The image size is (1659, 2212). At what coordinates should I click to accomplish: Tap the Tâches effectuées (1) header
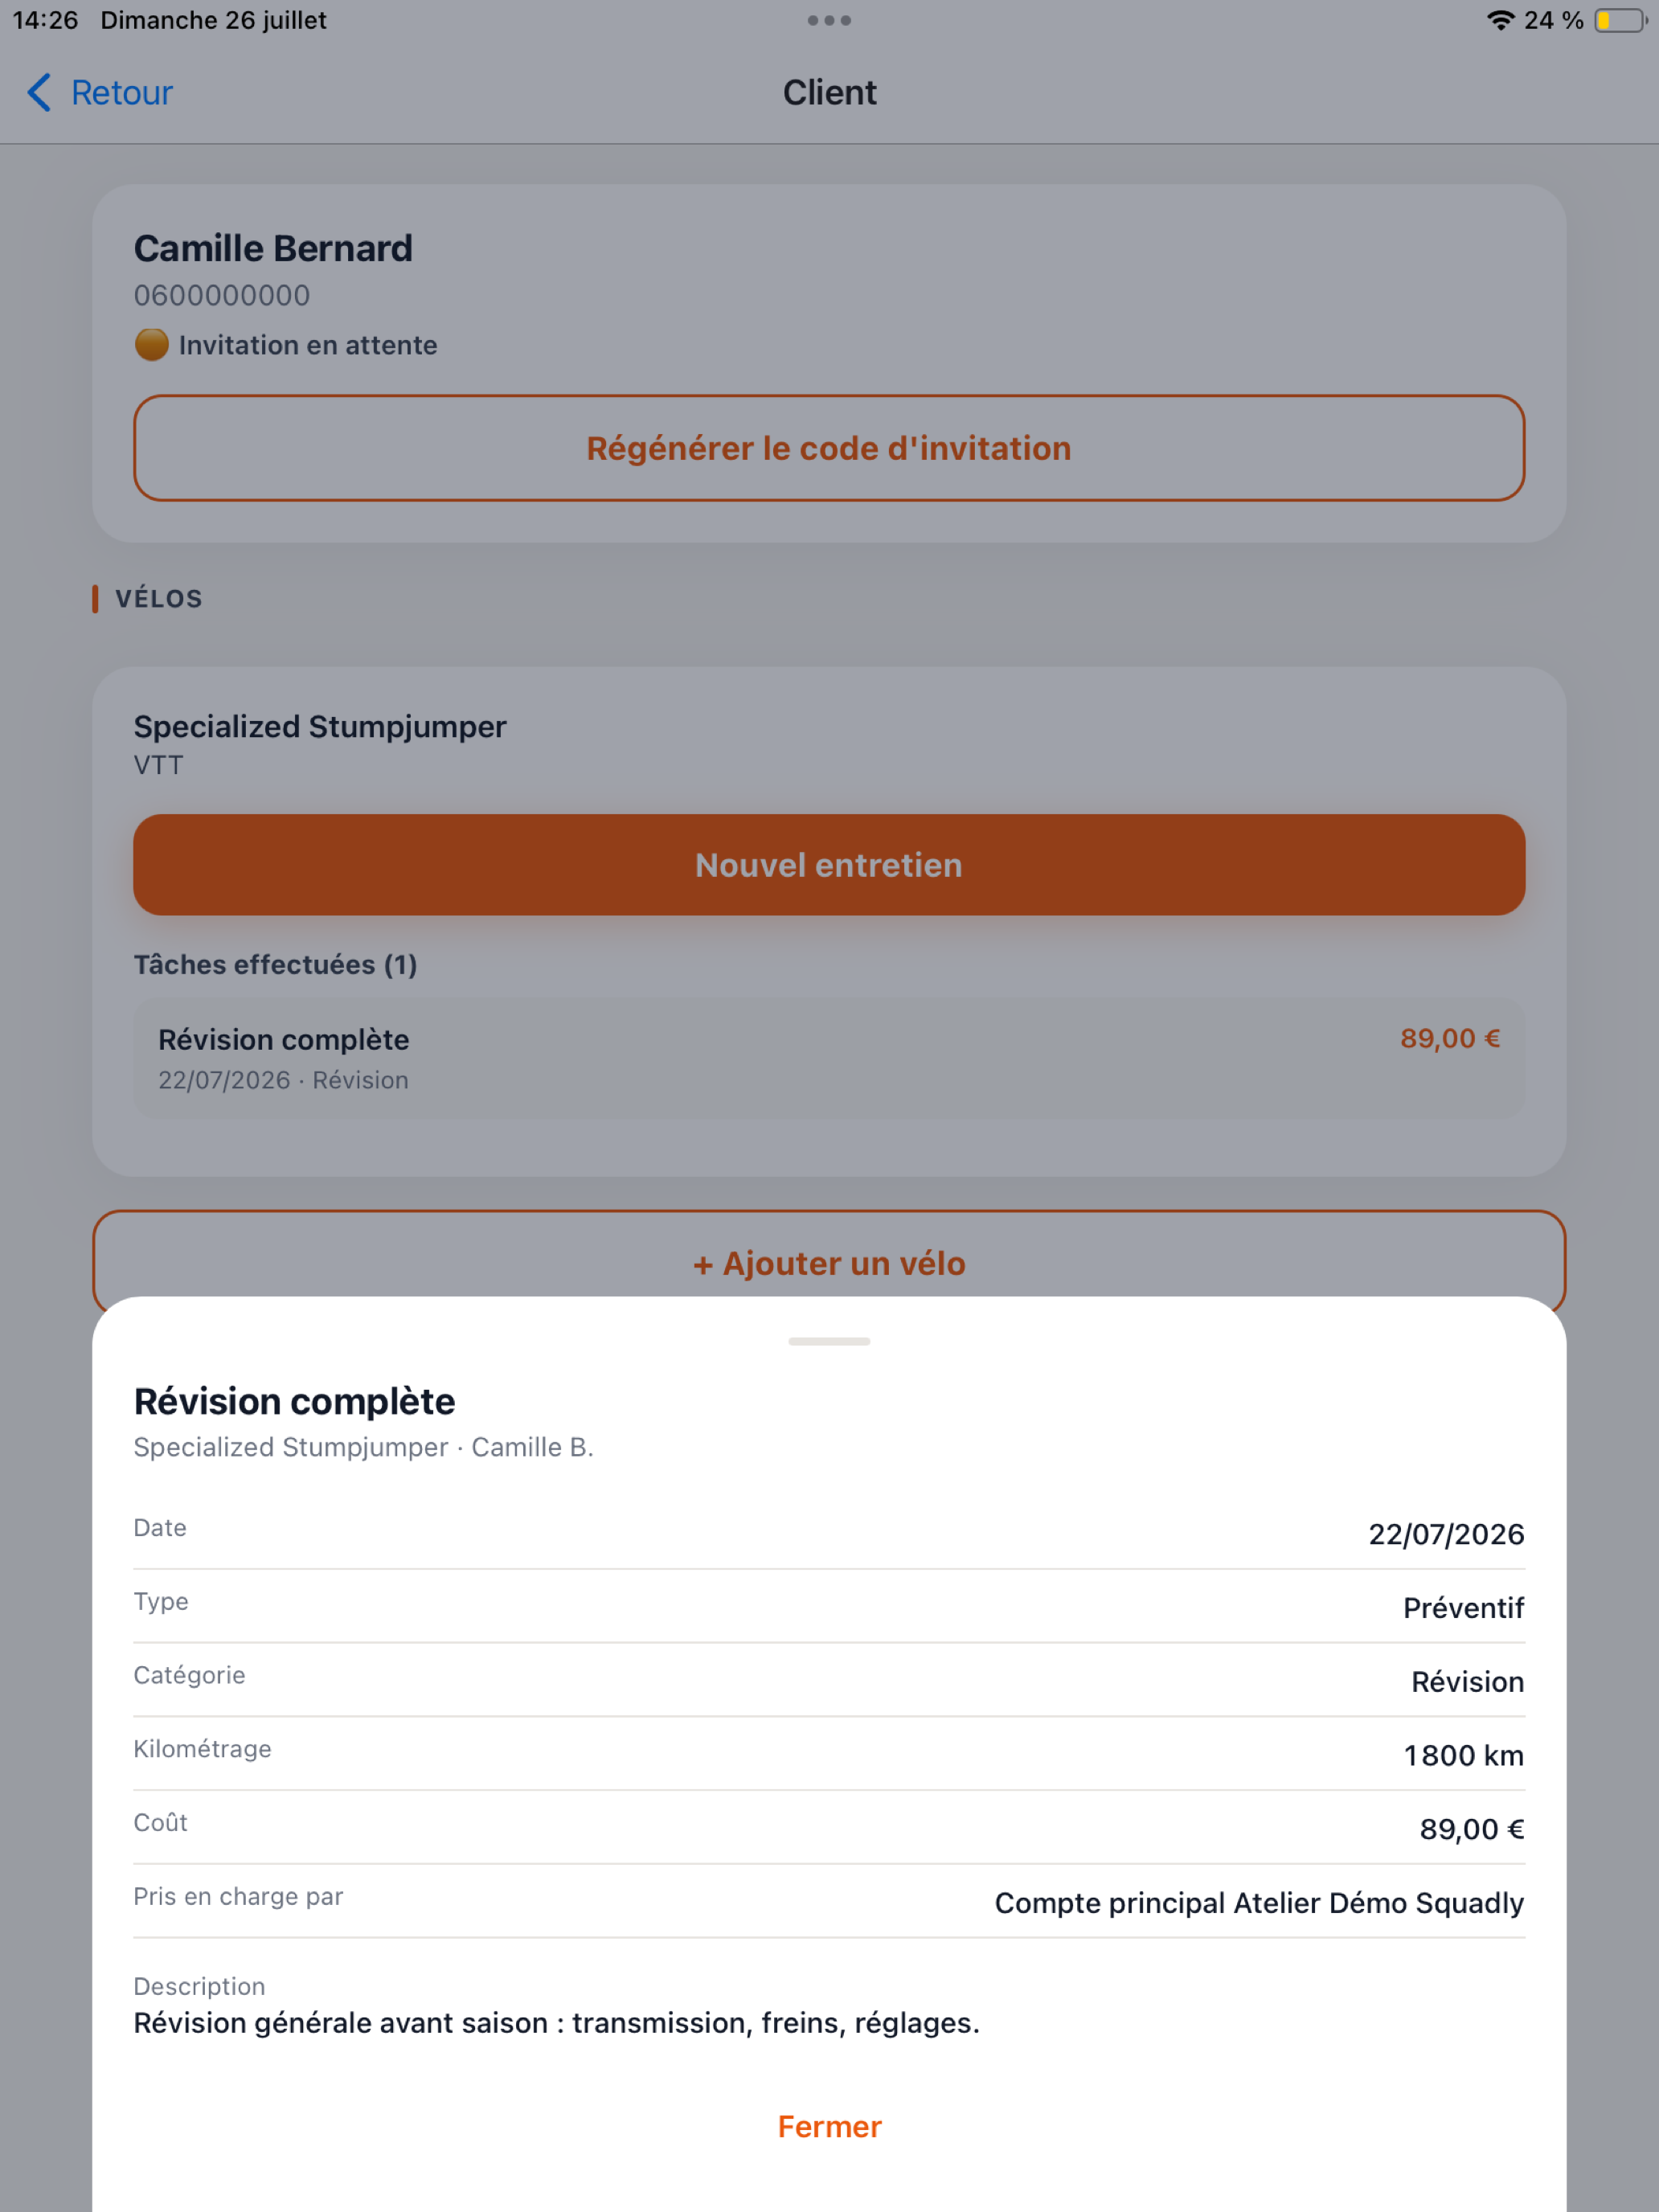click(276, 964)
